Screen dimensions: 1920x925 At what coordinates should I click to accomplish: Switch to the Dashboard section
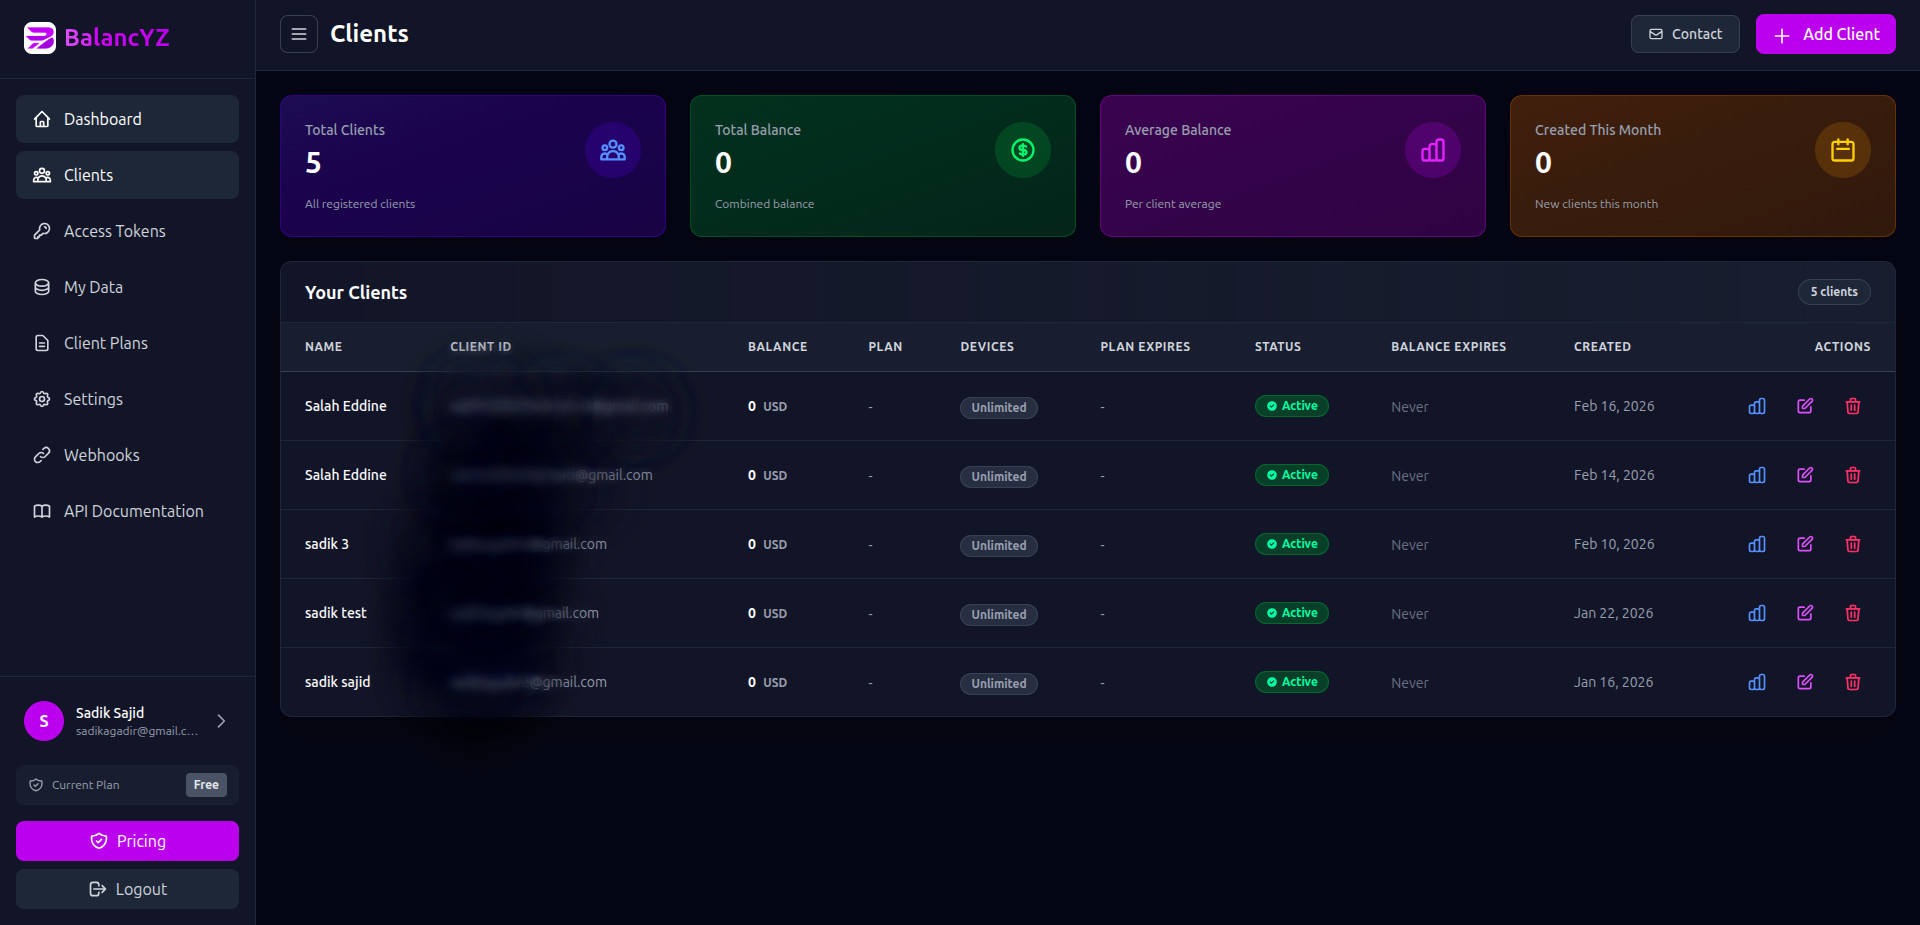(103, 119)
